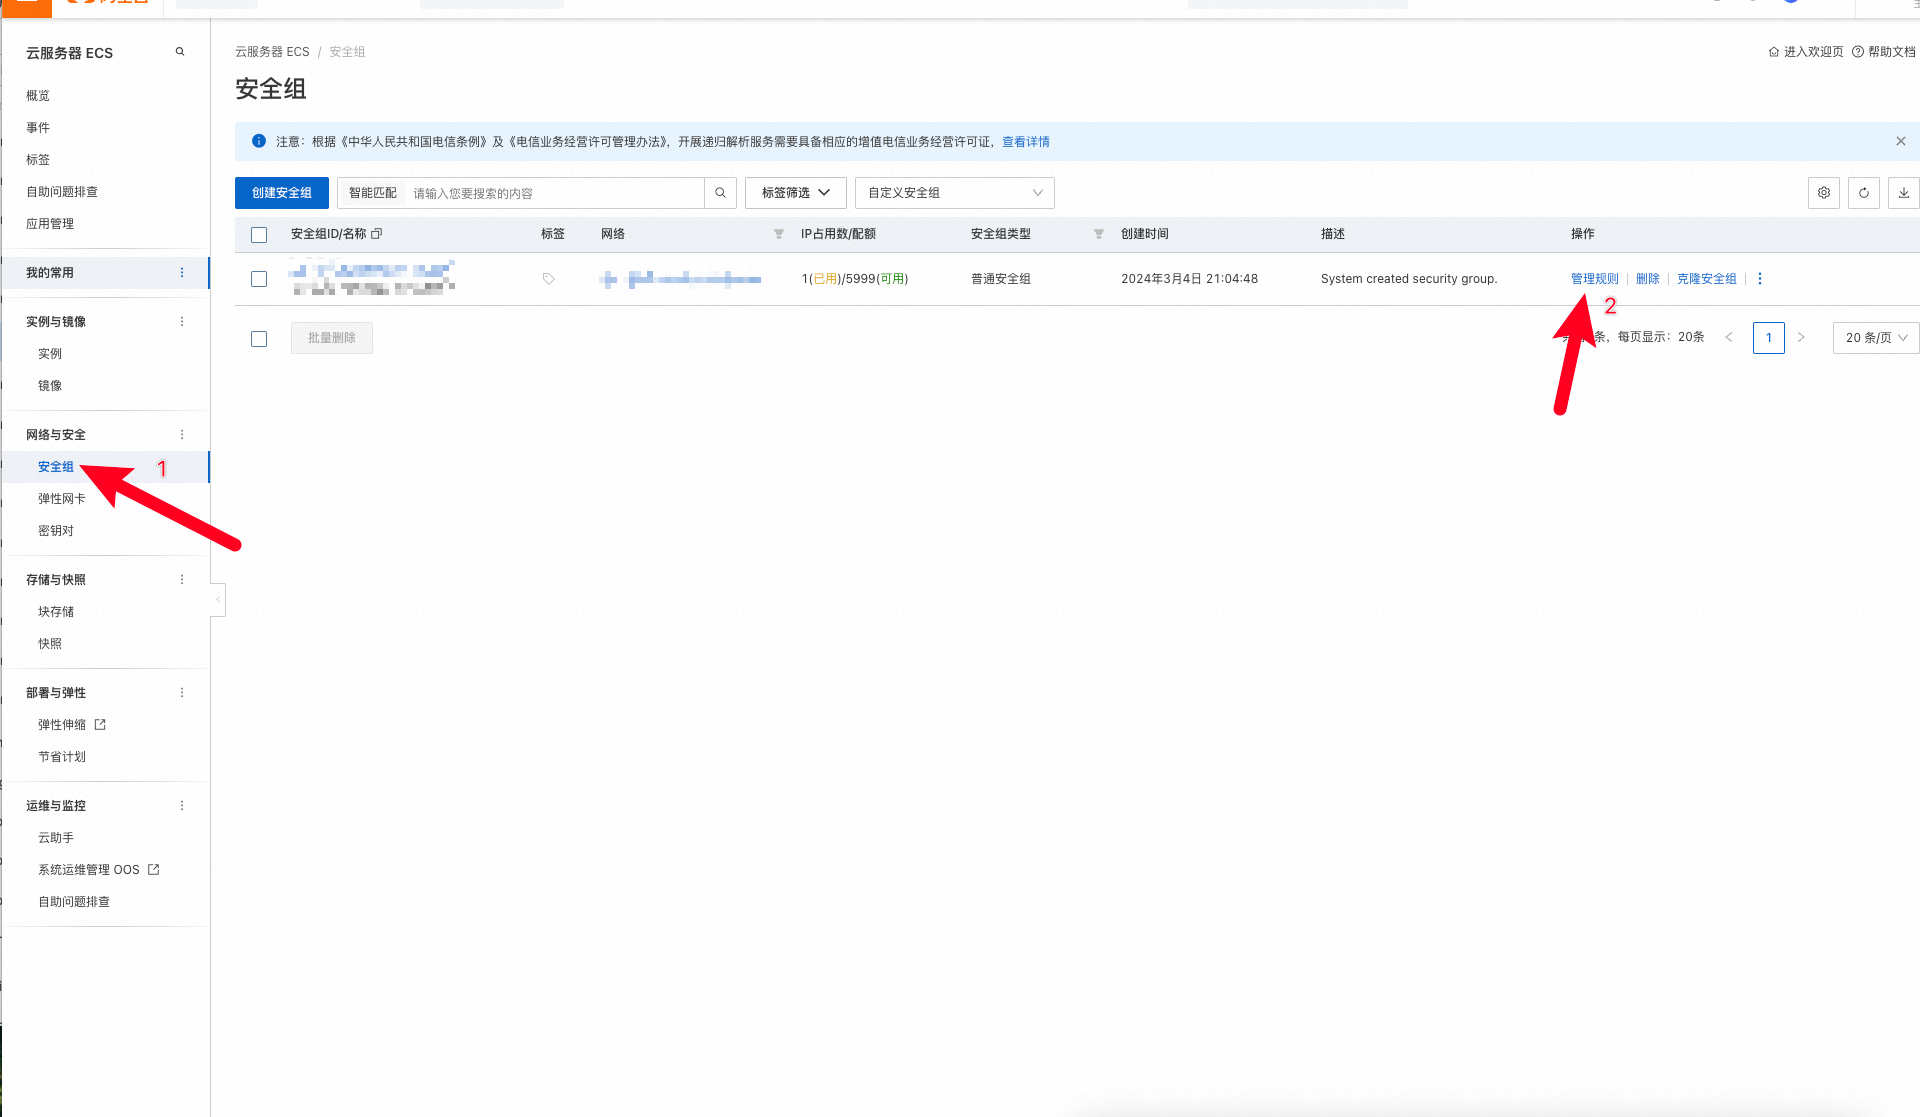Image resolution: width=1920 pixels, height=1117 pixels.
Task: Click 删除 in the row actions
Action: click(1648, 279)
